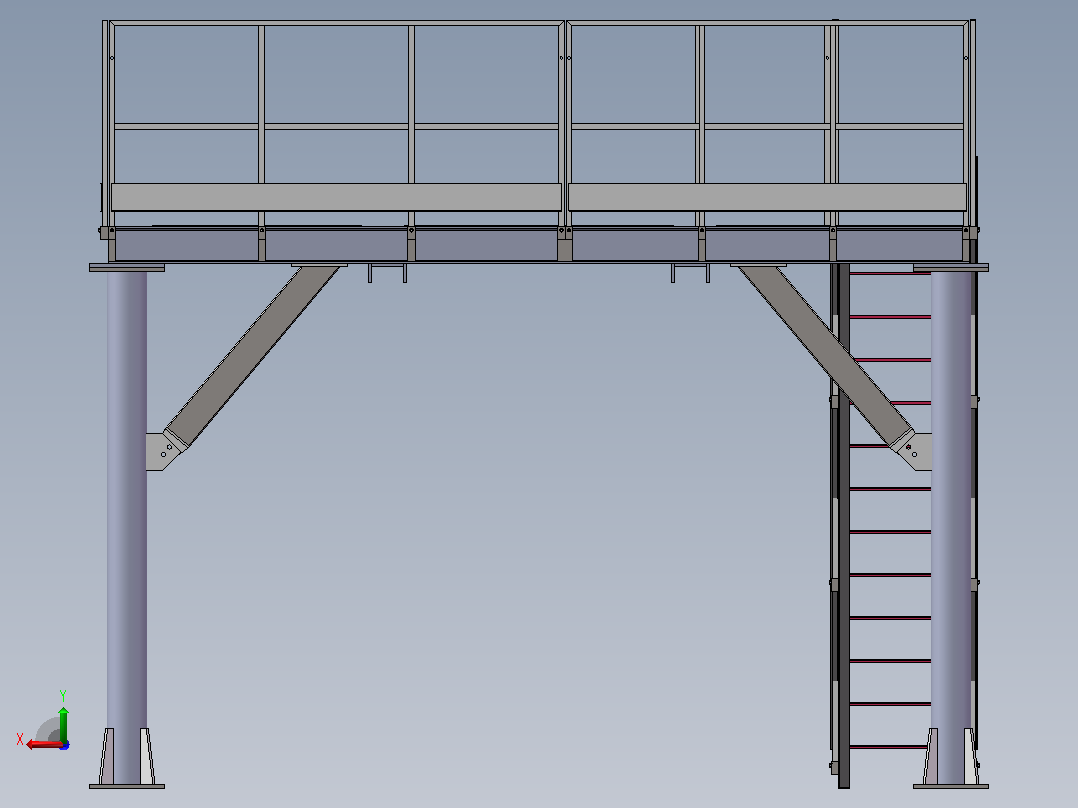Select the bracket joining the left brace to the column
This screenshot has width=1078, height=808.
click(164, 451)
